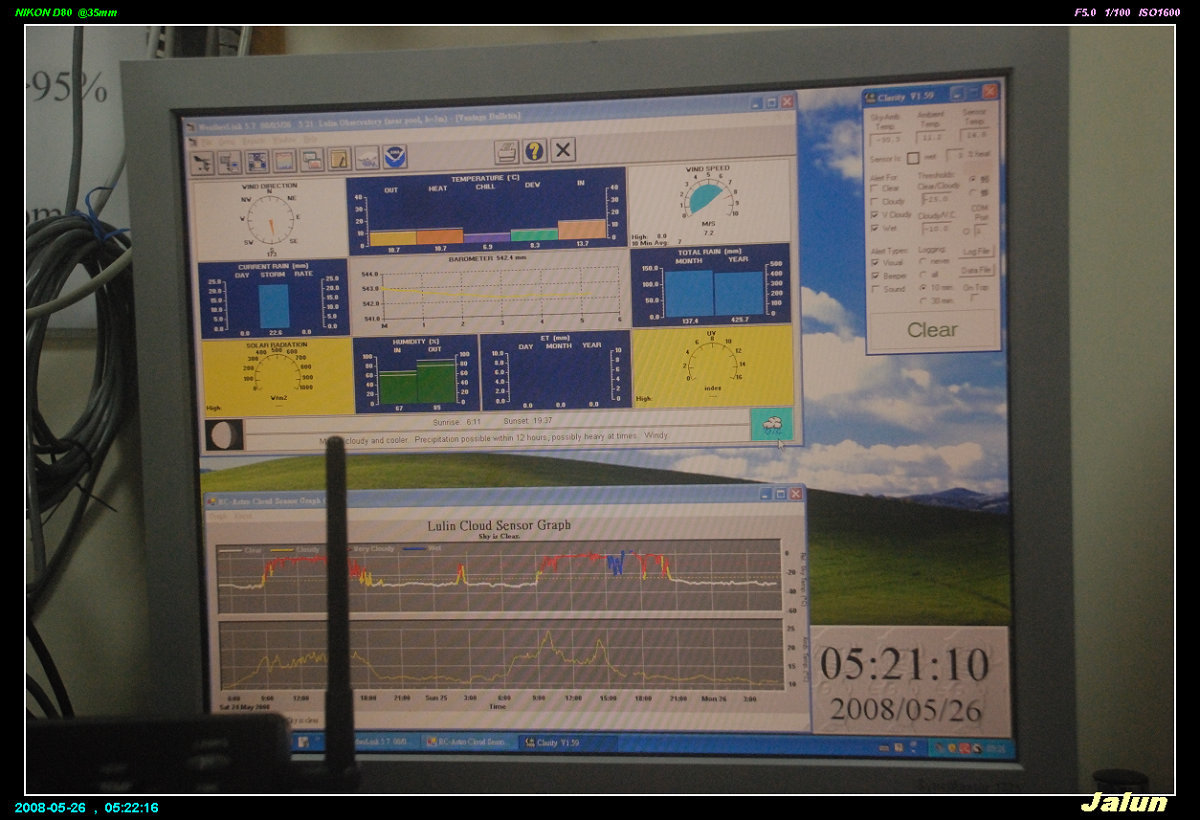This screenshot has width=1200, height=820.
Task: Click the NOAA logo icon in WeatherLink toolbar
Action: pyautogui.click(x=395, y=156)
